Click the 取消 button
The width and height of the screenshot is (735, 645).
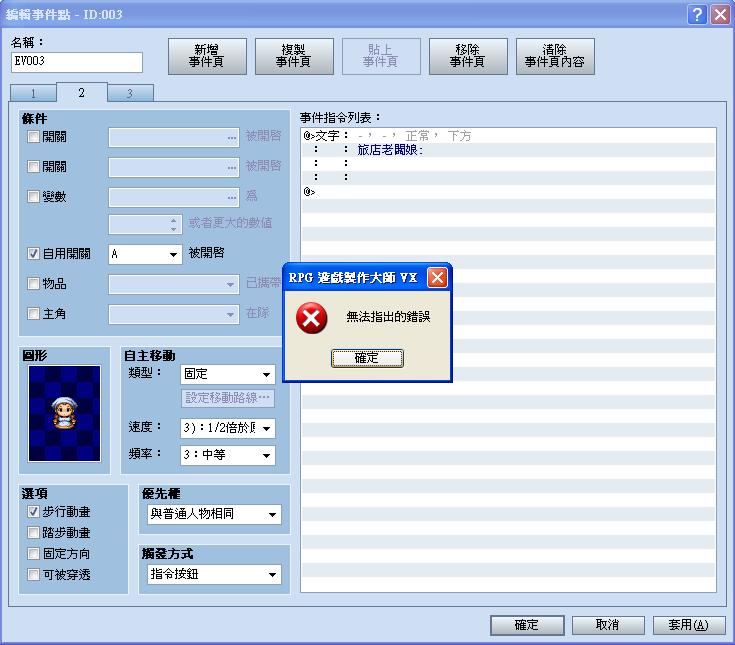click(608, 625)
